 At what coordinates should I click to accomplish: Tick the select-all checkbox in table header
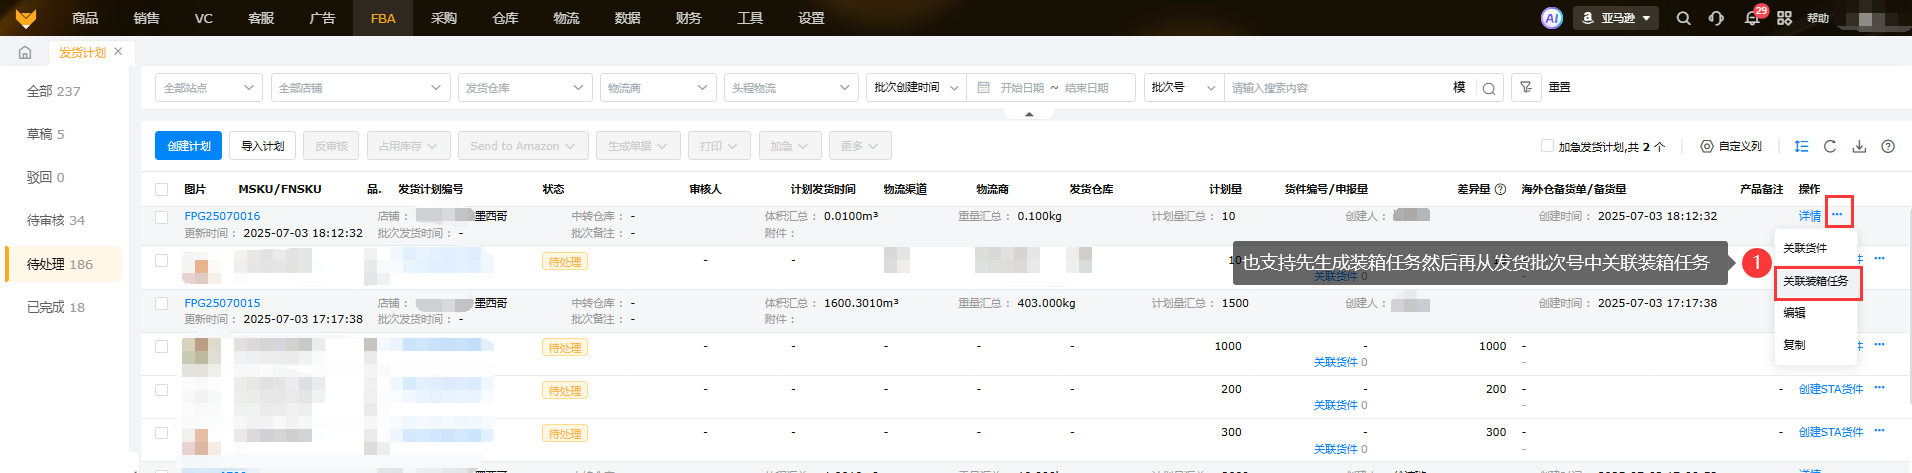(x=161, y=189)
